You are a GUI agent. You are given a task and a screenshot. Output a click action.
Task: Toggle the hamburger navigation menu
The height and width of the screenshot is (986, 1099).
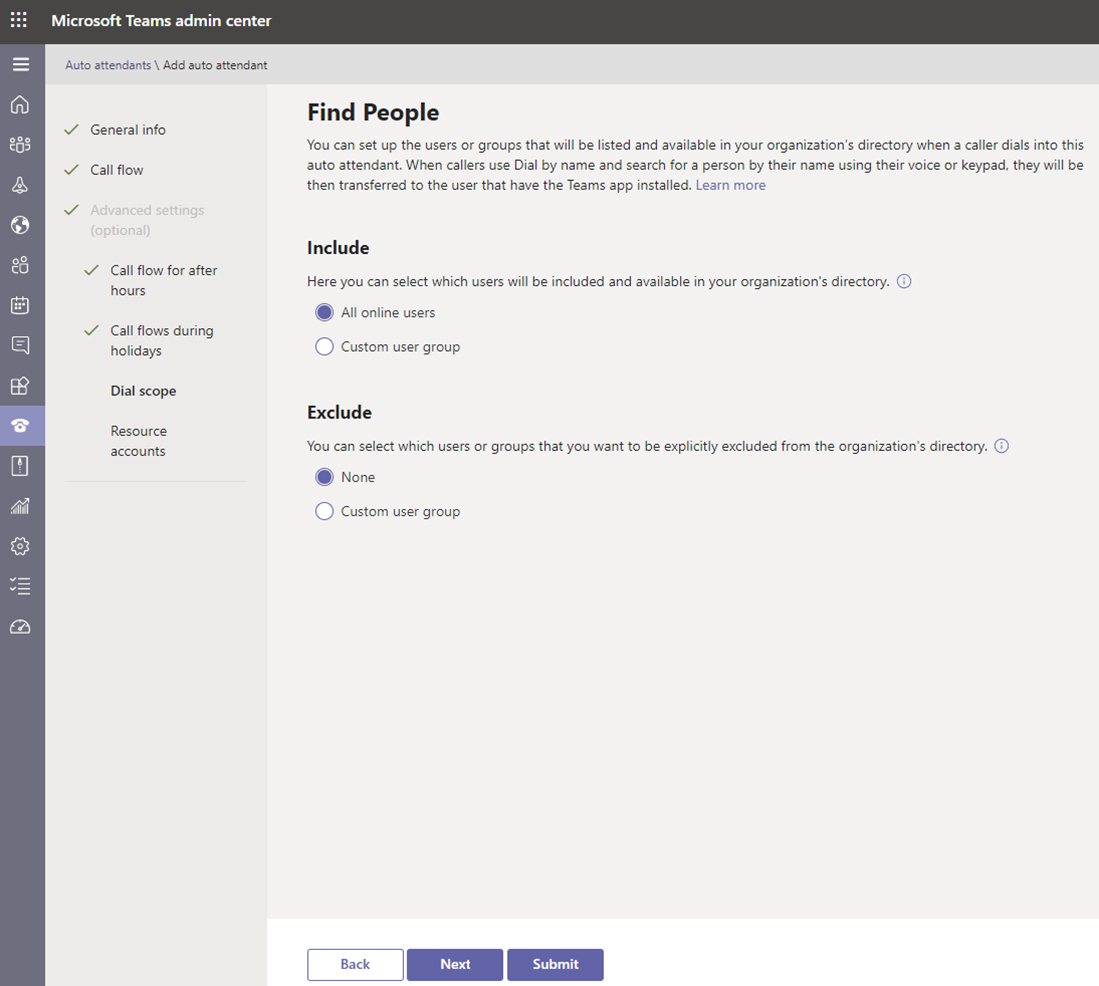coord(20,65)
